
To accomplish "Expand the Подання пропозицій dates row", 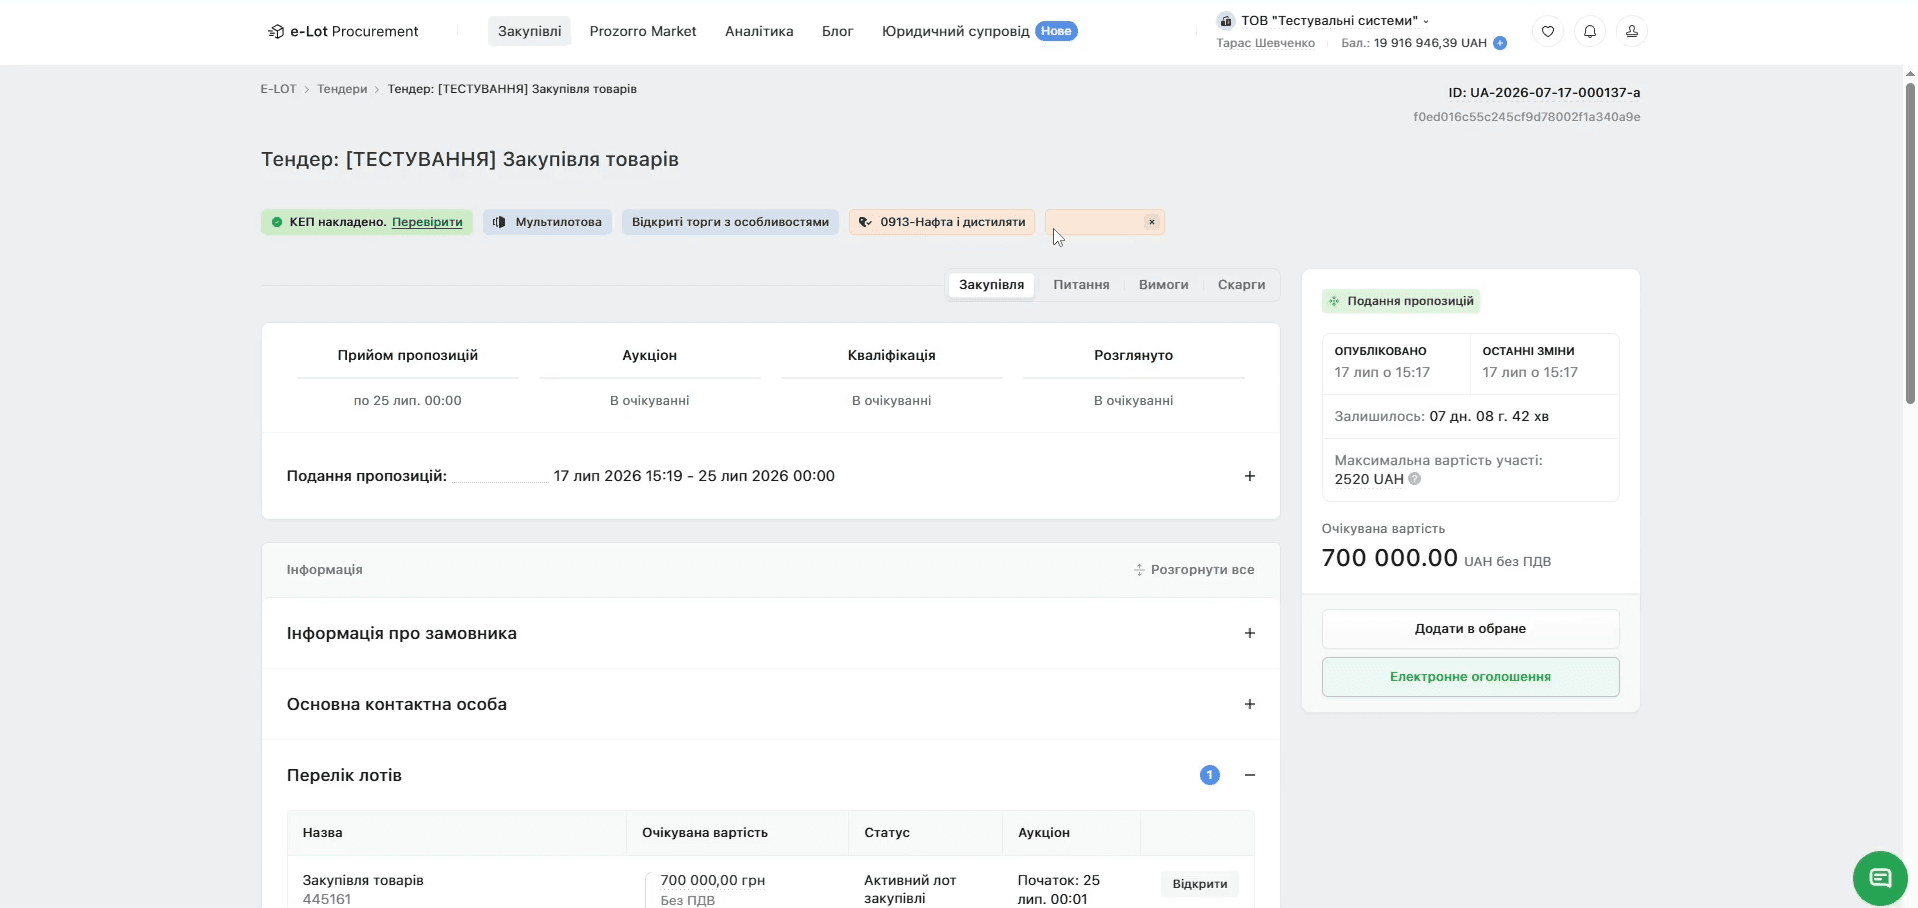I will tap(1250, 476).
